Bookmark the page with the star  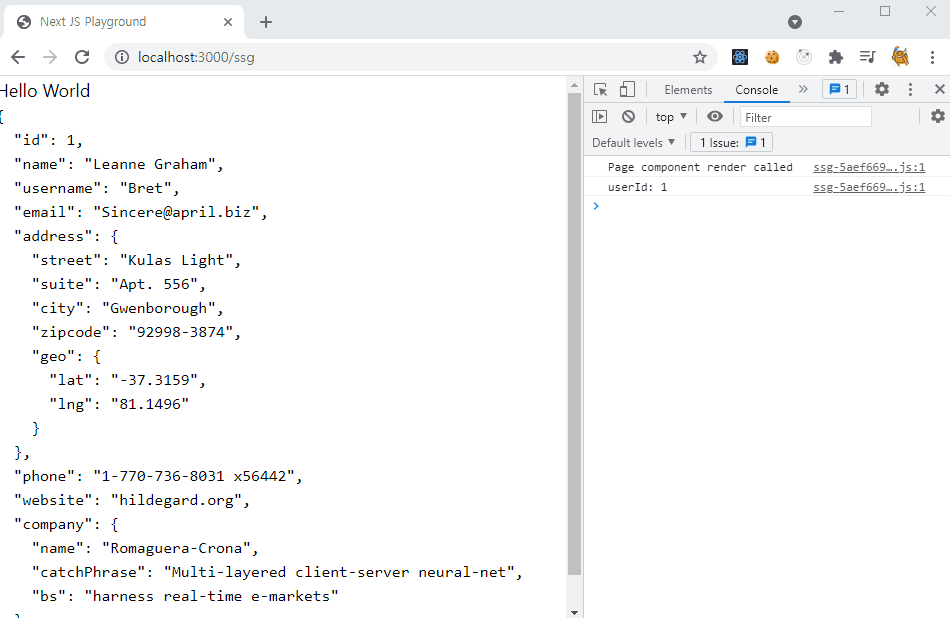700,57
